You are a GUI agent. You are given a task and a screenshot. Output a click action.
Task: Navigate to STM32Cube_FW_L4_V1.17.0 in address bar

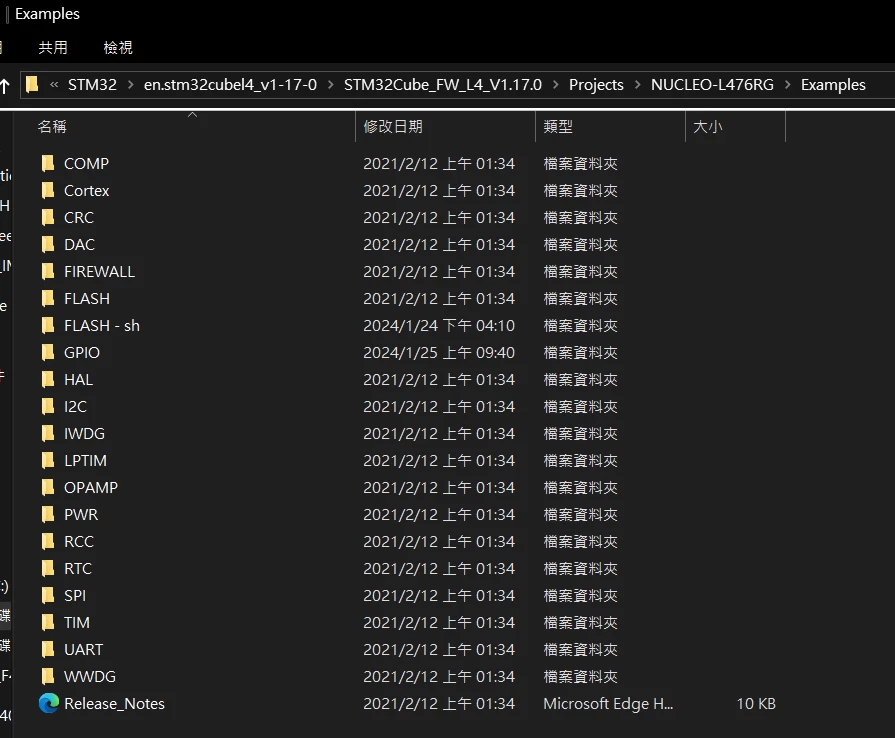point(442,85)
